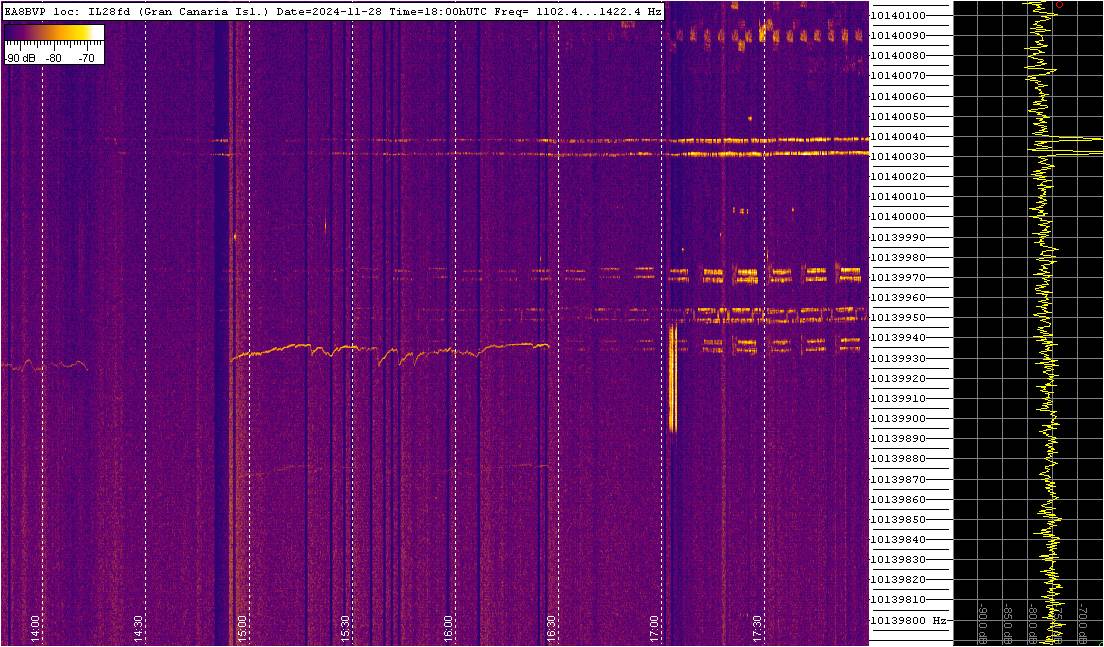
Task: Click the 10139880 frequency scale label
Action: [x=898, y=459]
